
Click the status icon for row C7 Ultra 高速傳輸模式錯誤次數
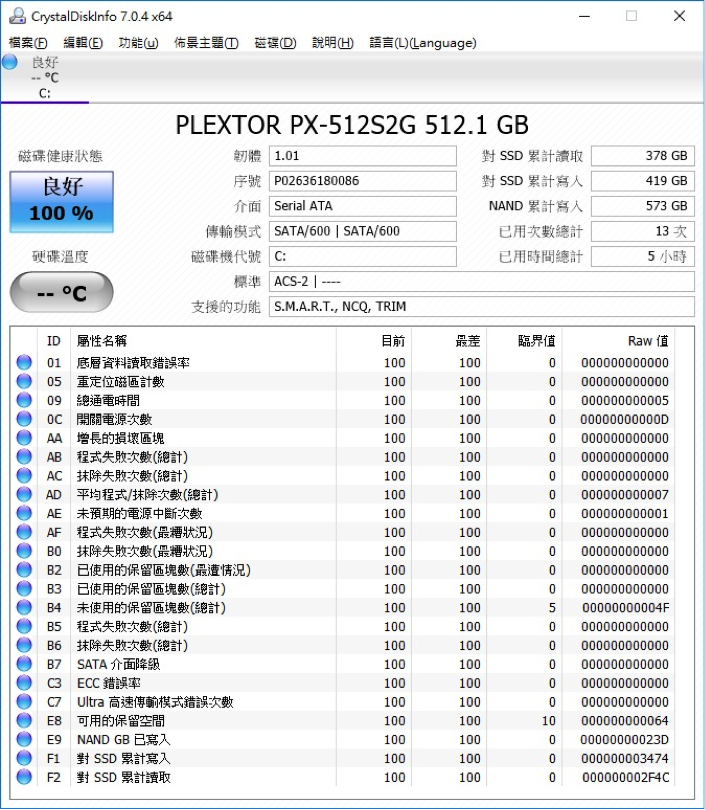[x=24, y=702]
